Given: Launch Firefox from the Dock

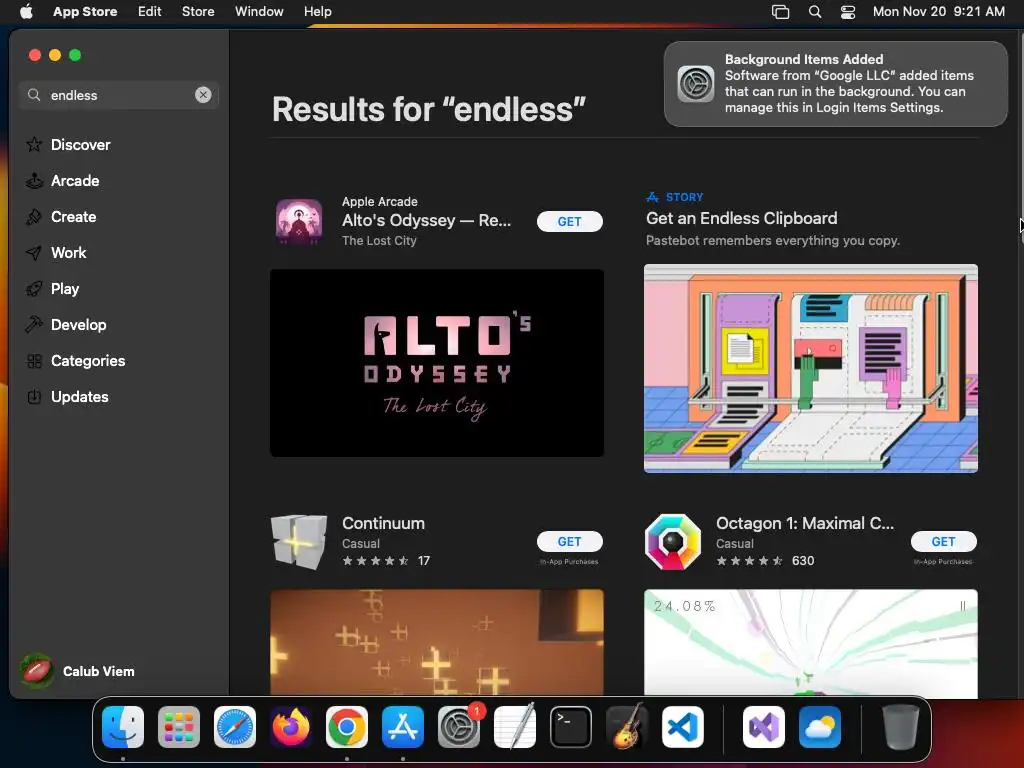Looking at the screenshot, I should [291, 727].
